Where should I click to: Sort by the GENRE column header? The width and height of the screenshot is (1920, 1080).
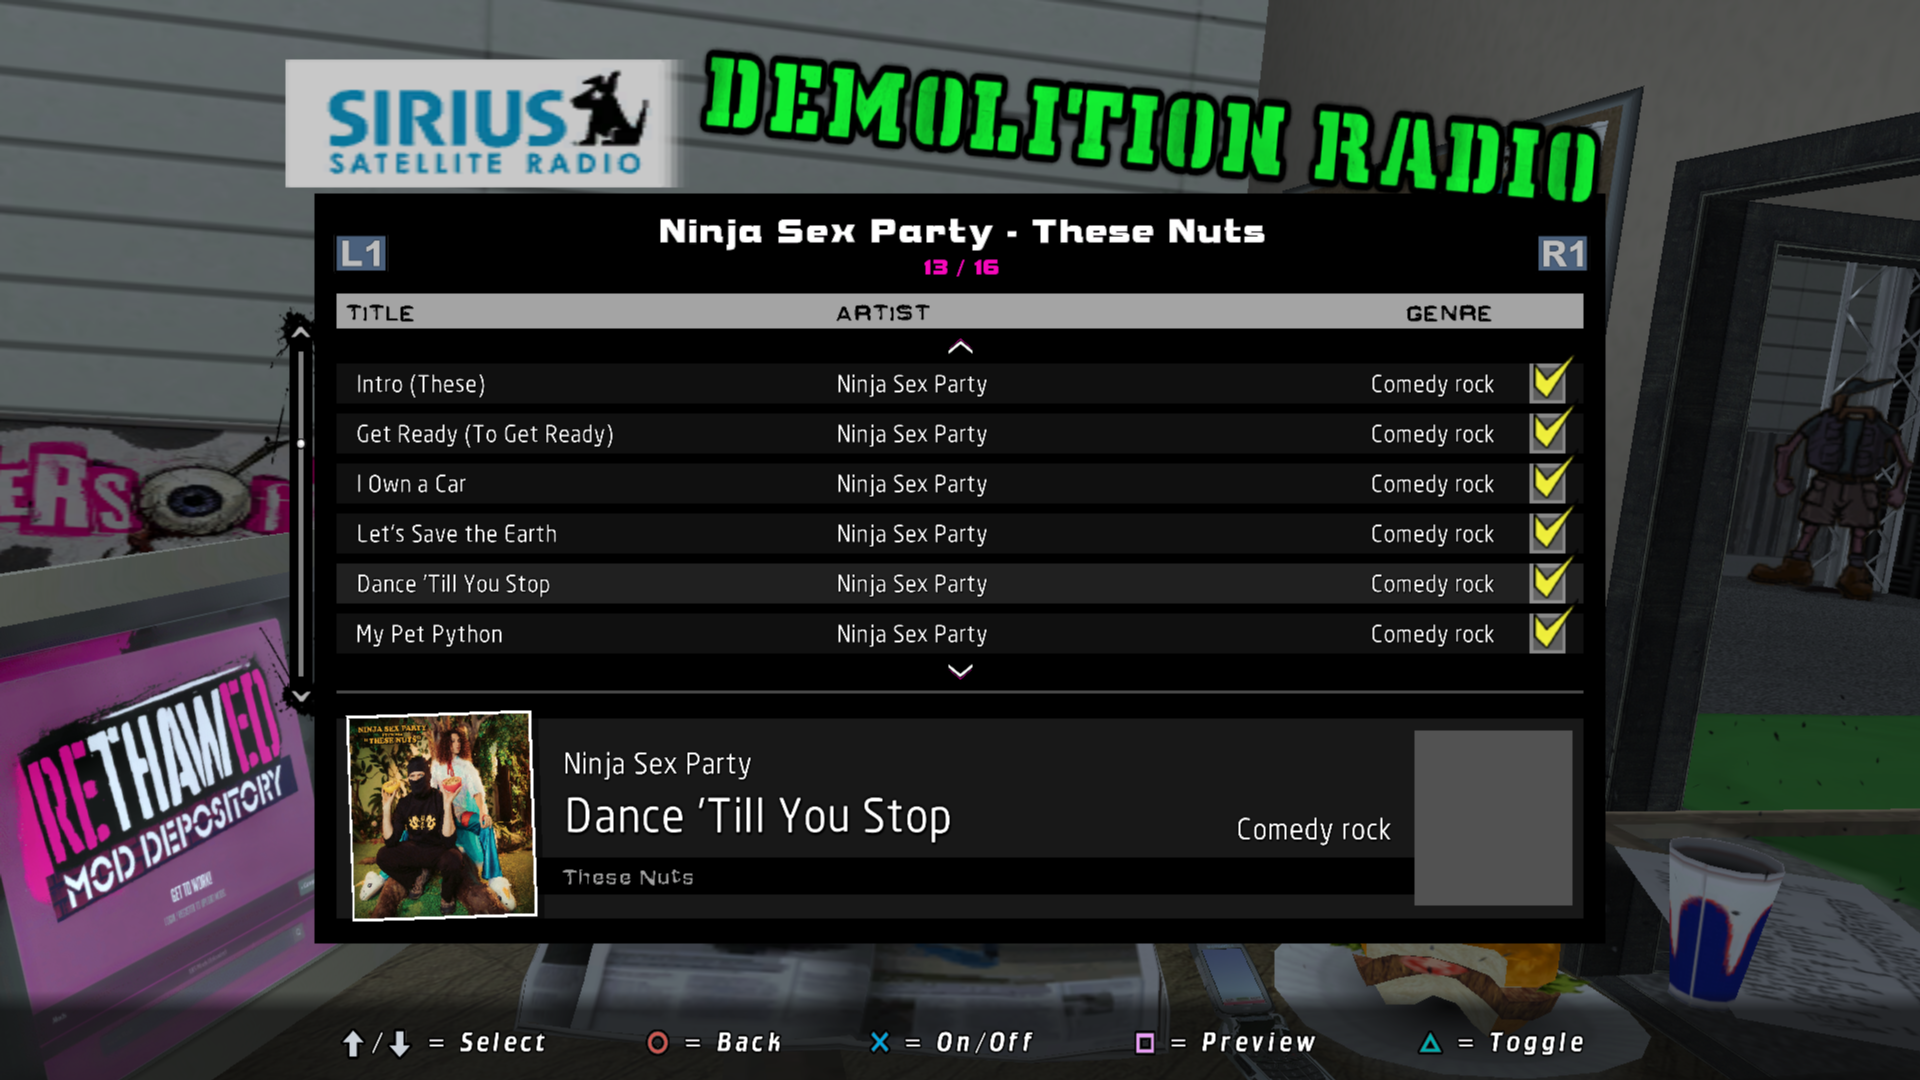tap(1448, 313)
